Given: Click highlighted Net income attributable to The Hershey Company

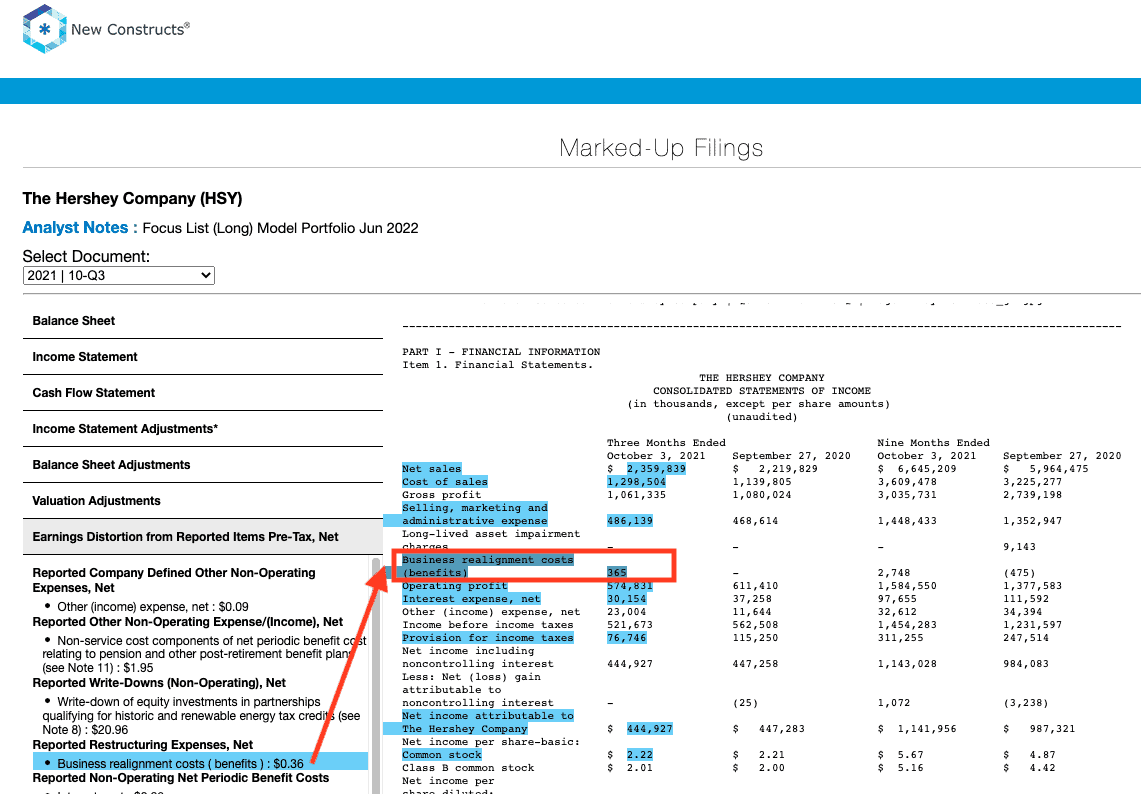Looking at the screenshot, I should 488,723.
